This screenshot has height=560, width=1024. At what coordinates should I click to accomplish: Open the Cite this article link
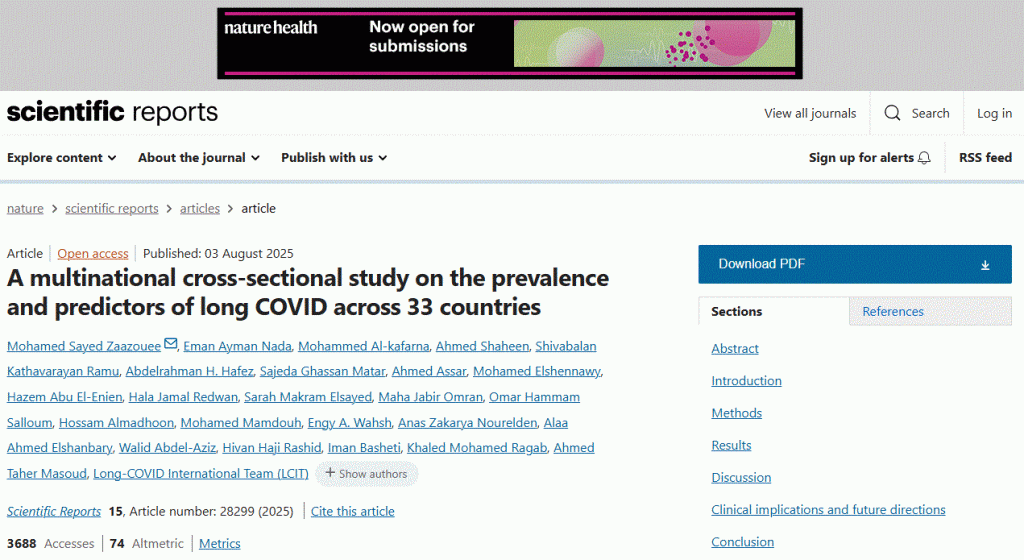353,511
